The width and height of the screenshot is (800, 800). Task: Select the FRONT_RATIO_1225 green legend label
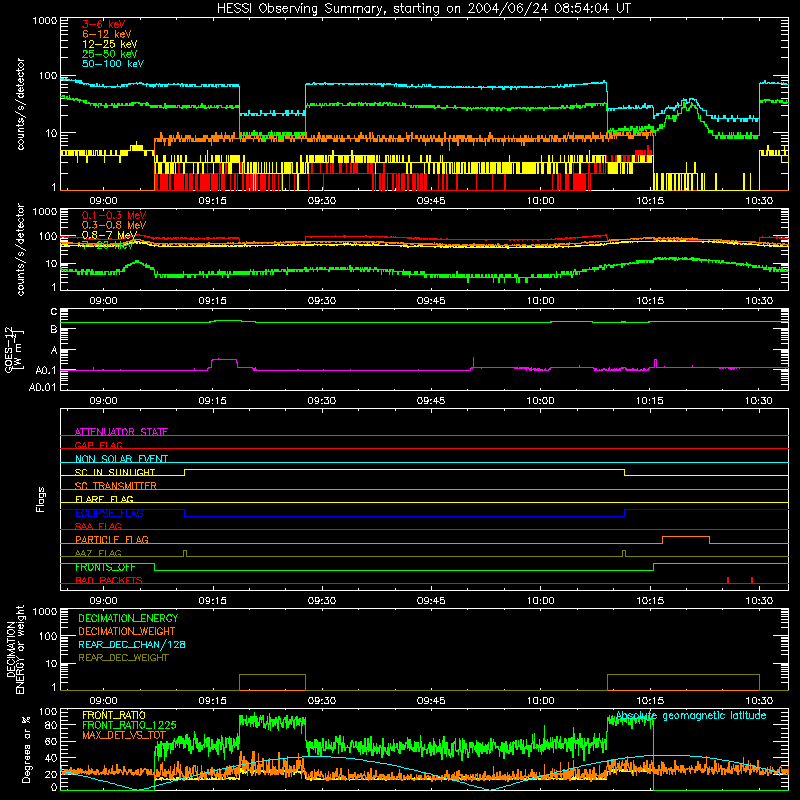tap(129, 725)
